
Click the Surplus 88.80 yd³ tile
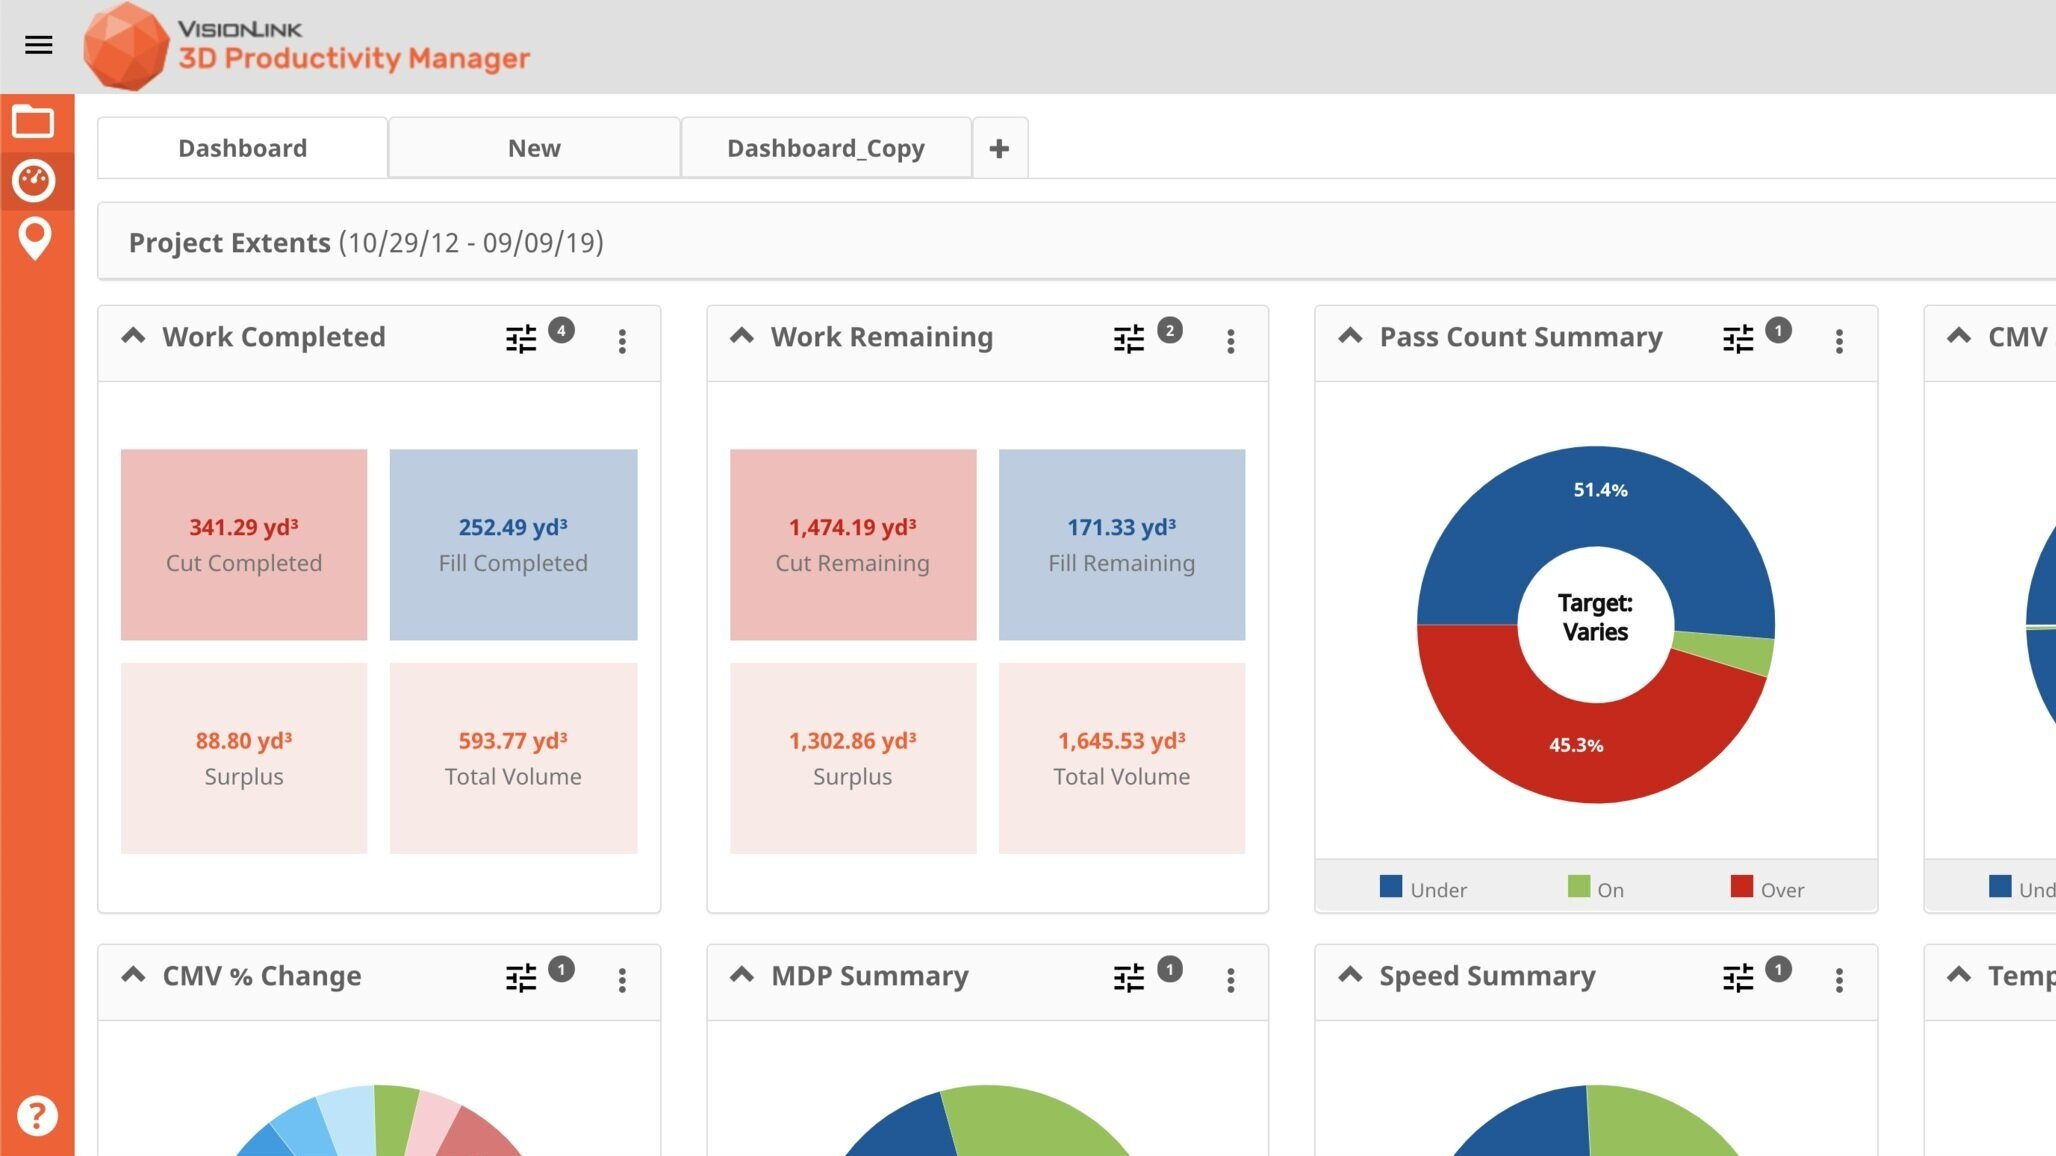(244, 758)
